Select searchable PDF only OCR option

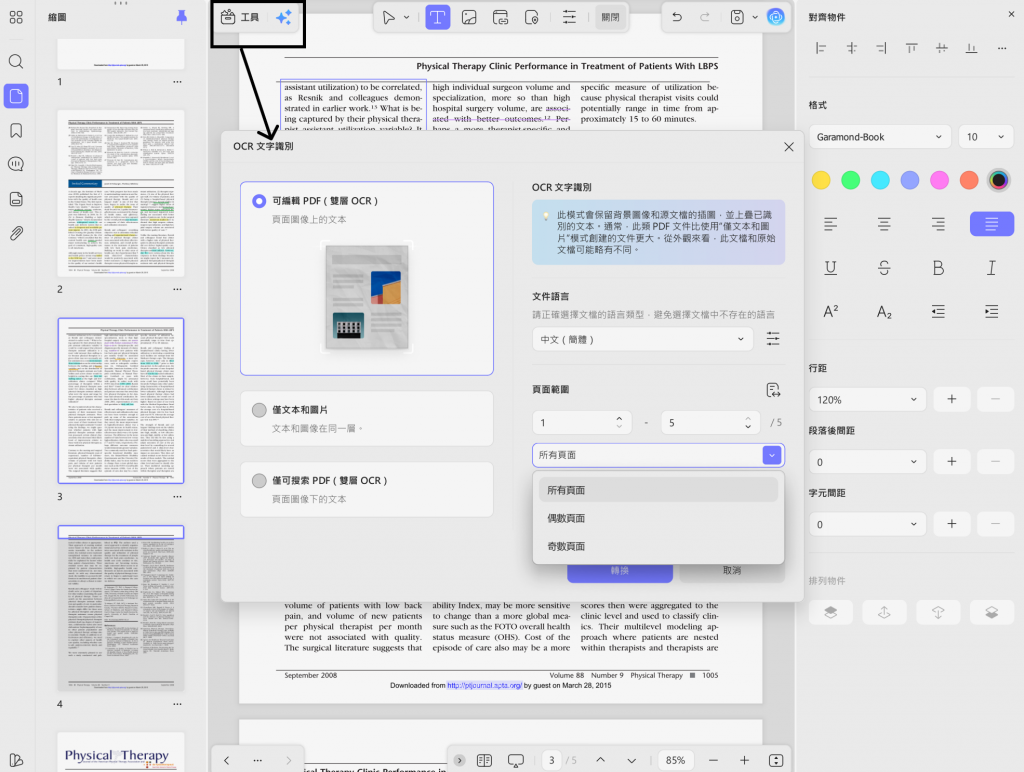tap(366, 489)
